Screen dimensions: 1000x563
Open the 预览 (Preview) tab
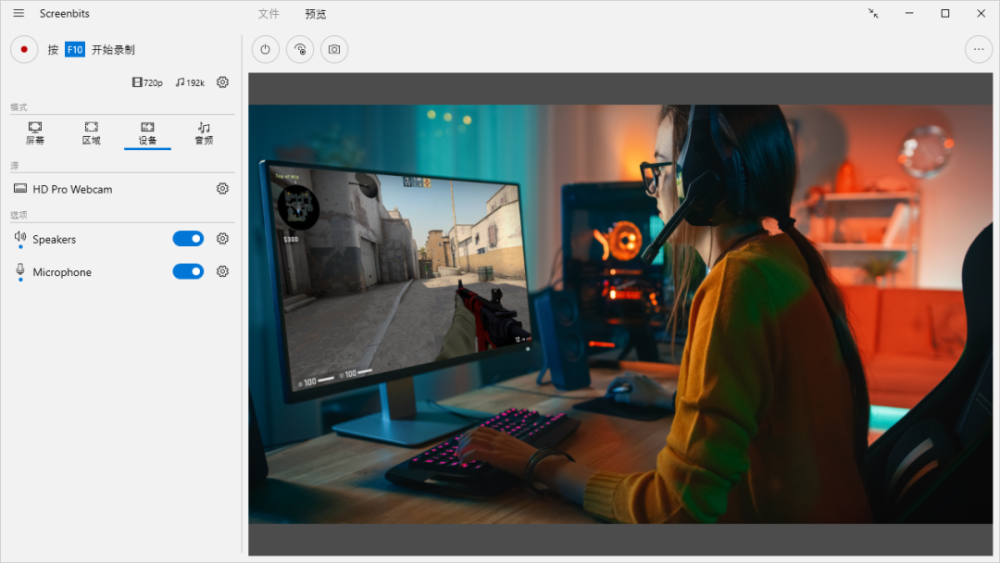(x=315, y=14)
